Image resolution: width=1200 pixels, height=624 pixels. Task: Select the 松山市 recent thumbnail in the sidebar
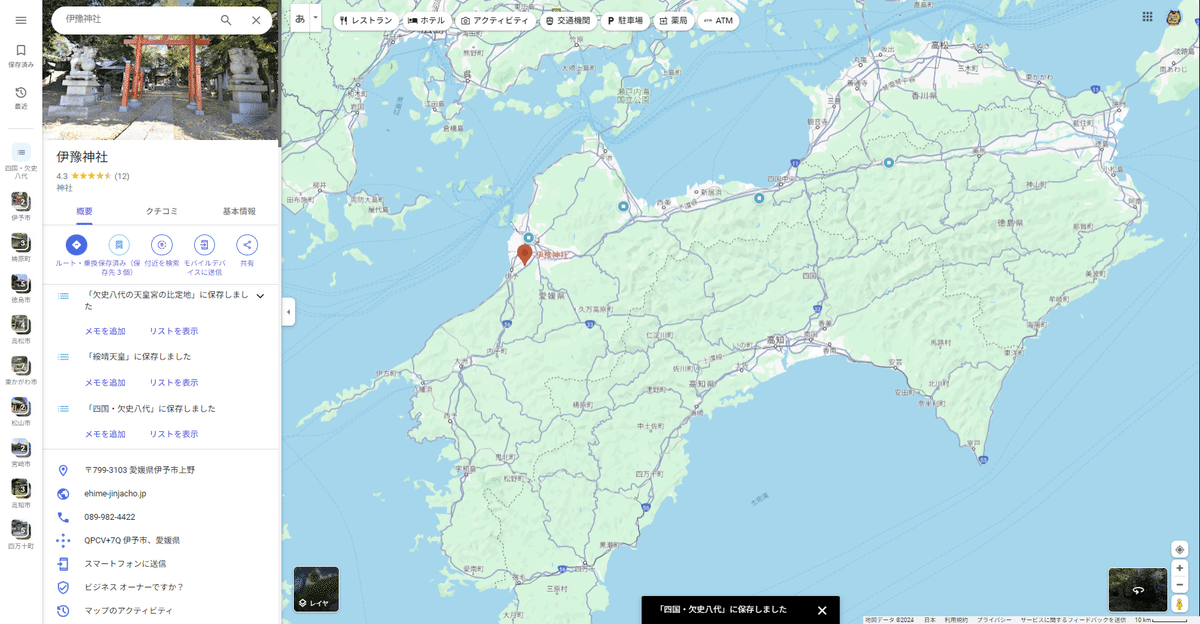tap(21, 412)
